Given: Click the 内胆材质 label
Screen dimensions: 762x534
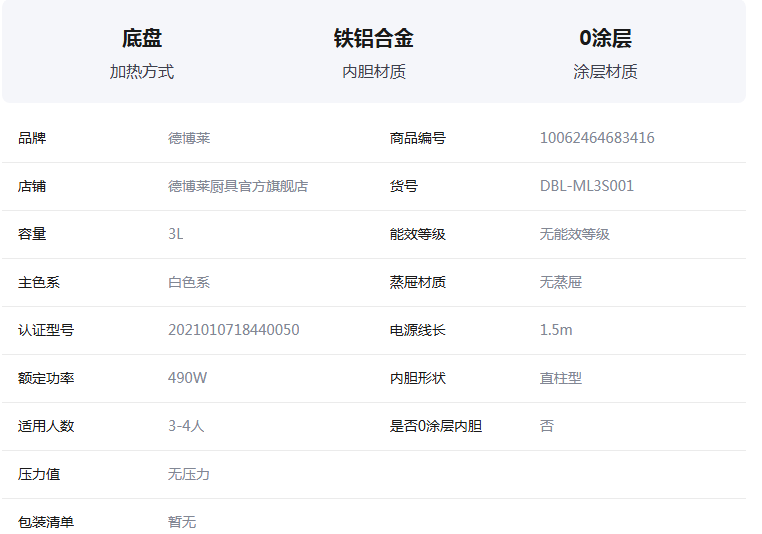Looking at the screenshot, I should point(374,72).
